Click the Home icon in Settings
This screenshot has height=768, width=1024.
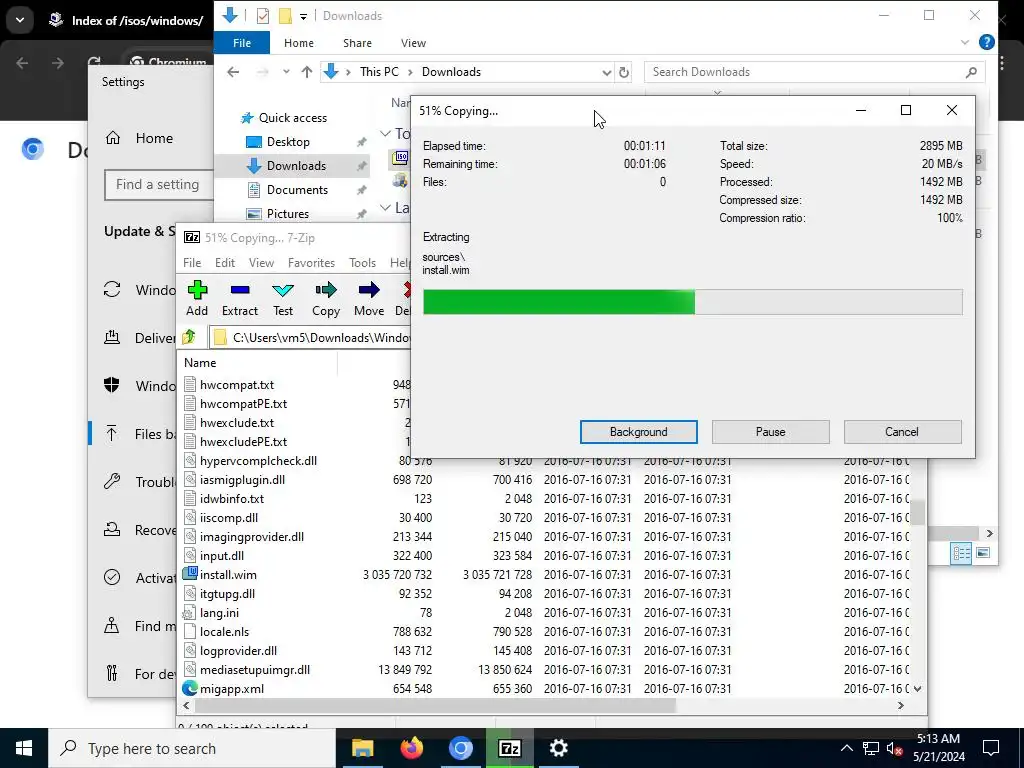113,138
